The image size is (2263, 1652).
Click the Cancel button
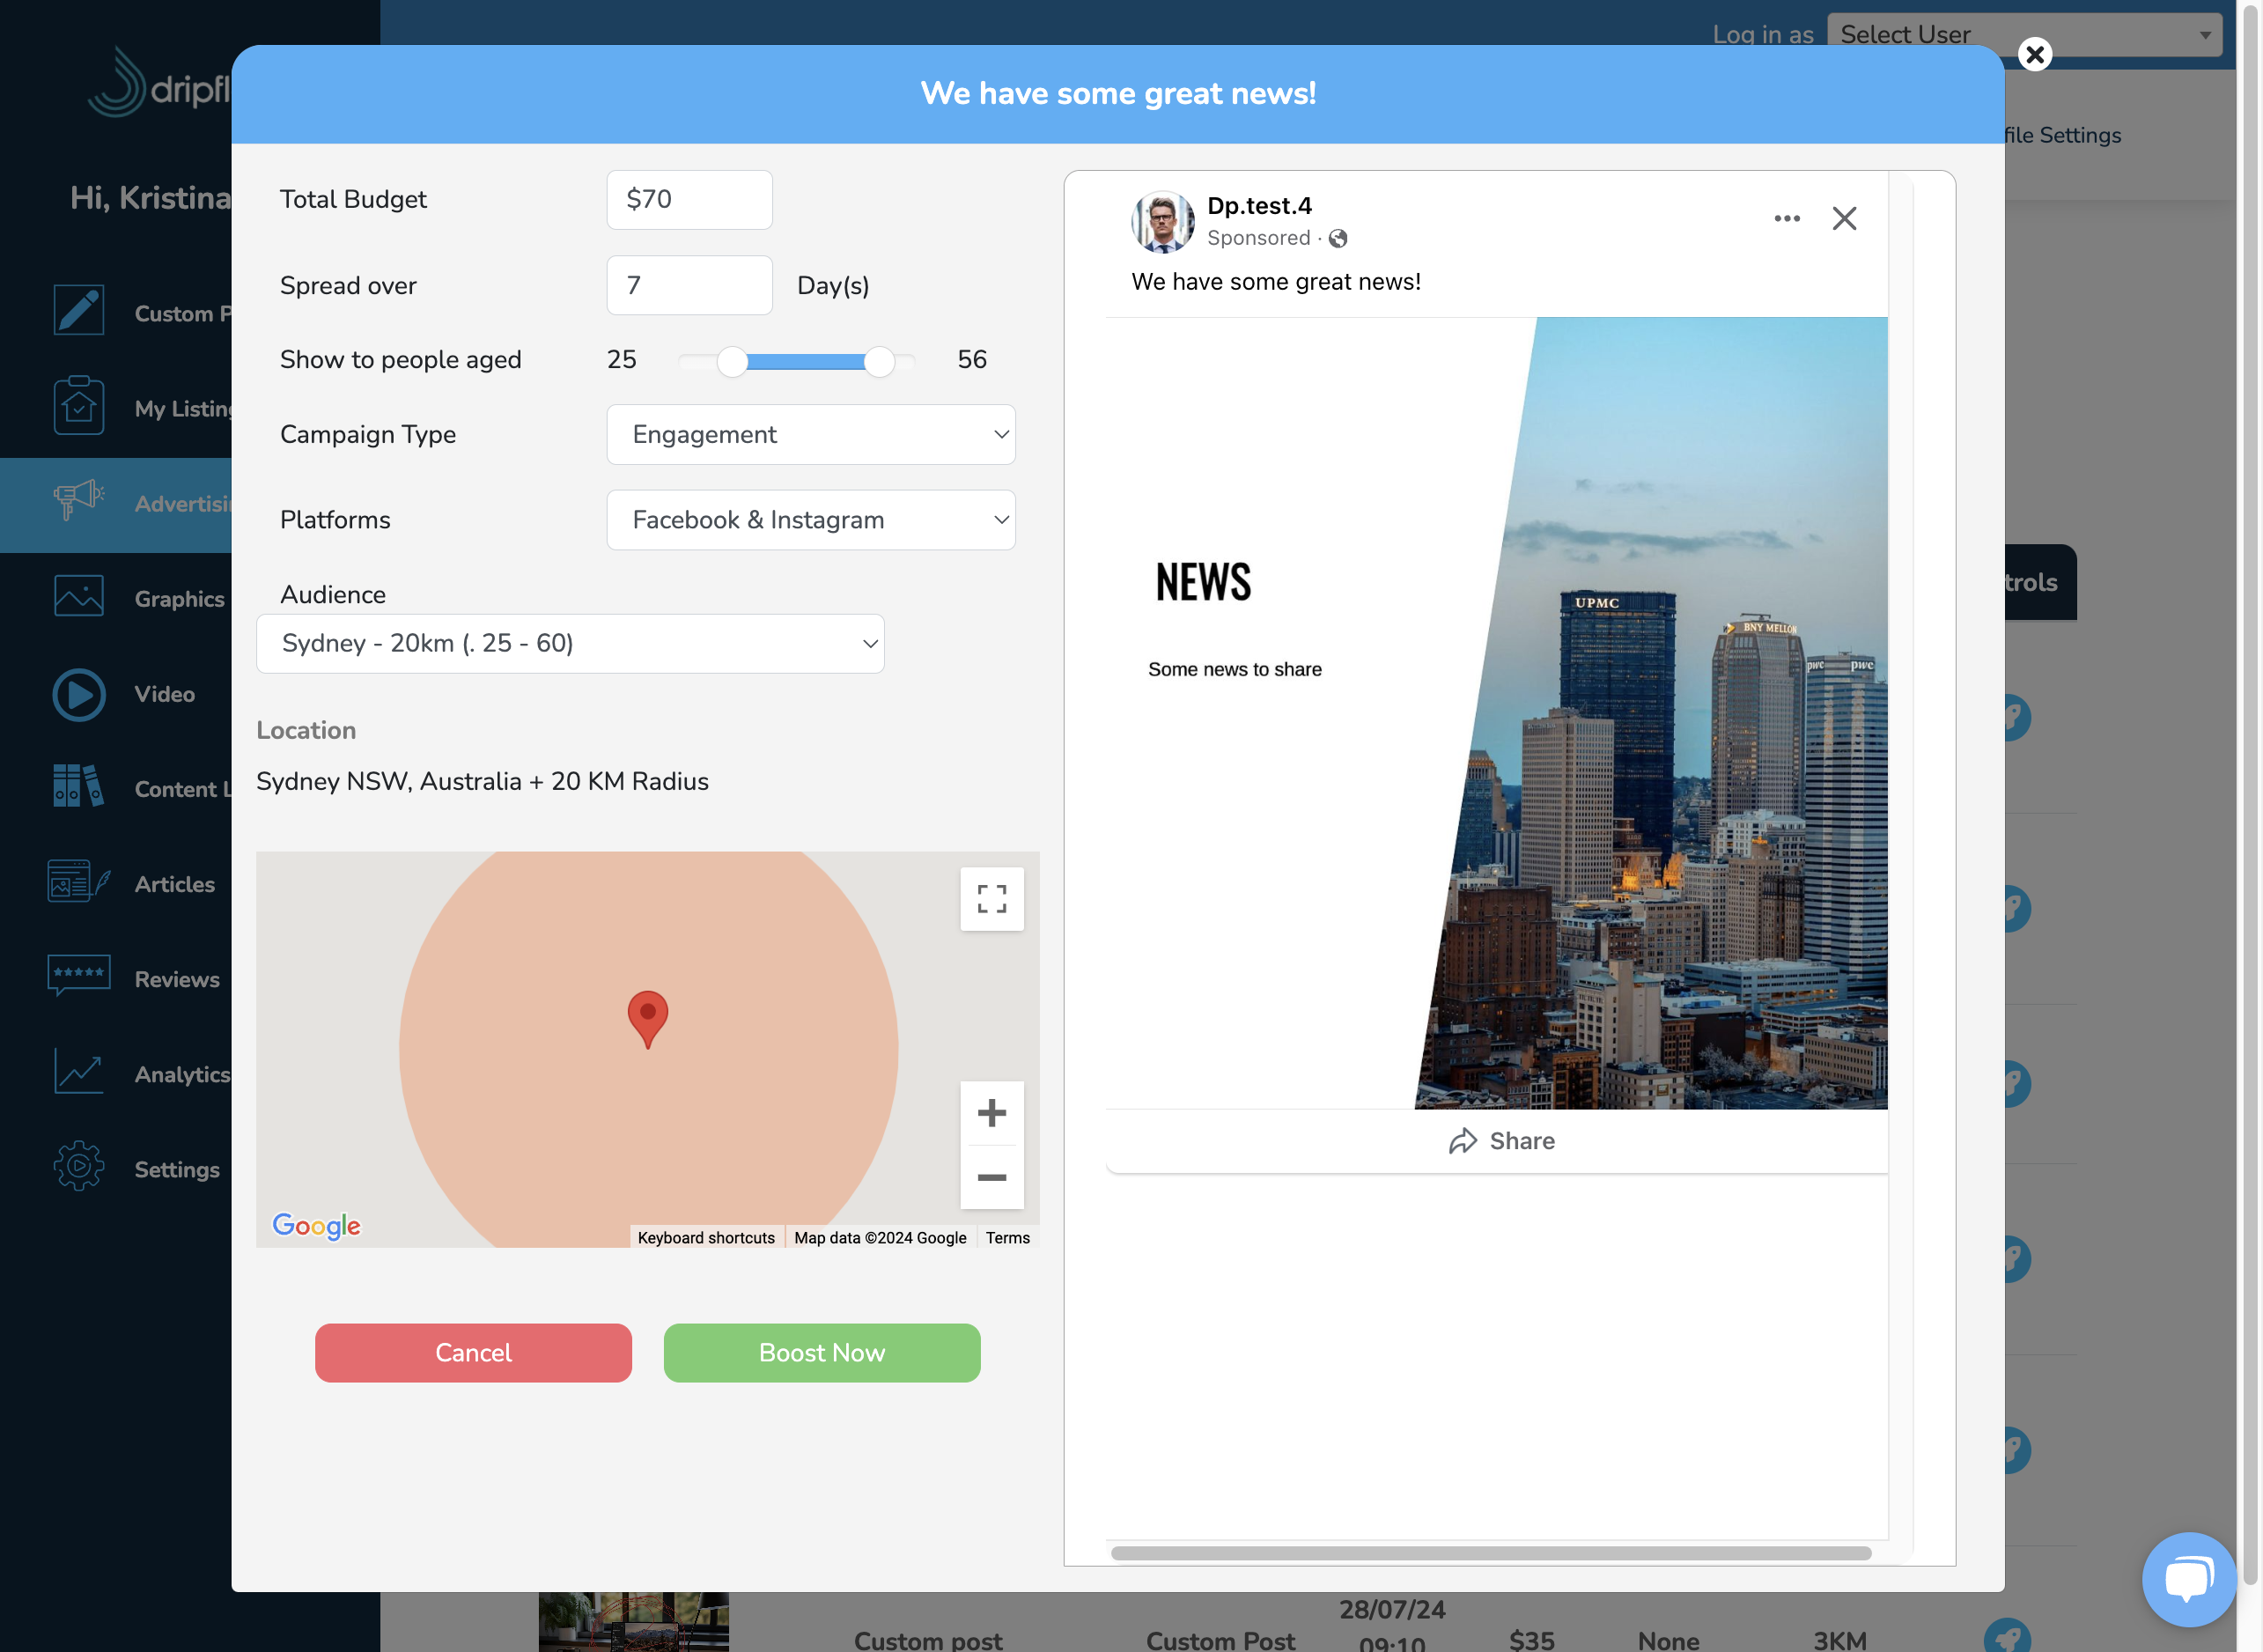tap(473, 1352)
